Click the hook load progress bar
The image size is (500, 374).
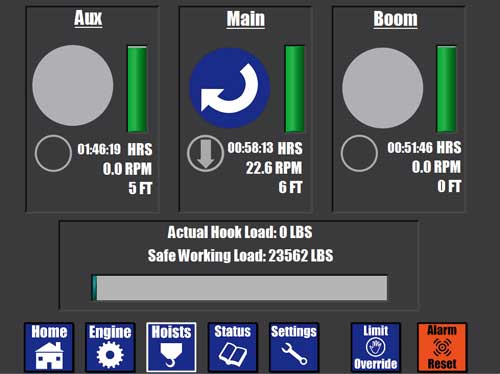pos(239,288)
